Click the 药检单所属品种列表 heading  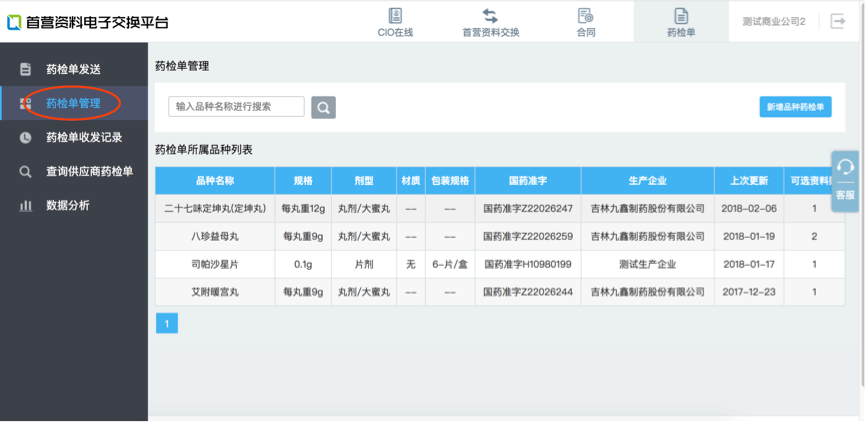204,150
